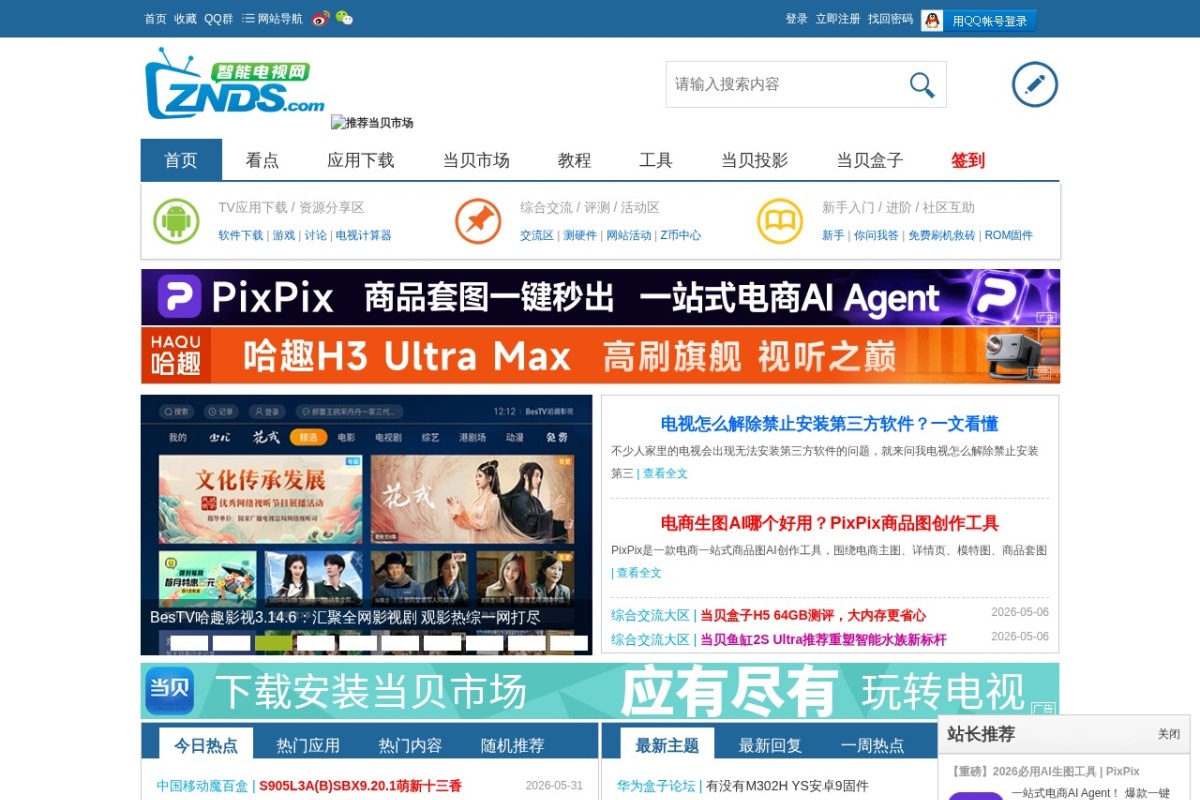Click the PixPix banner advertisement

(x=600, y=297)
